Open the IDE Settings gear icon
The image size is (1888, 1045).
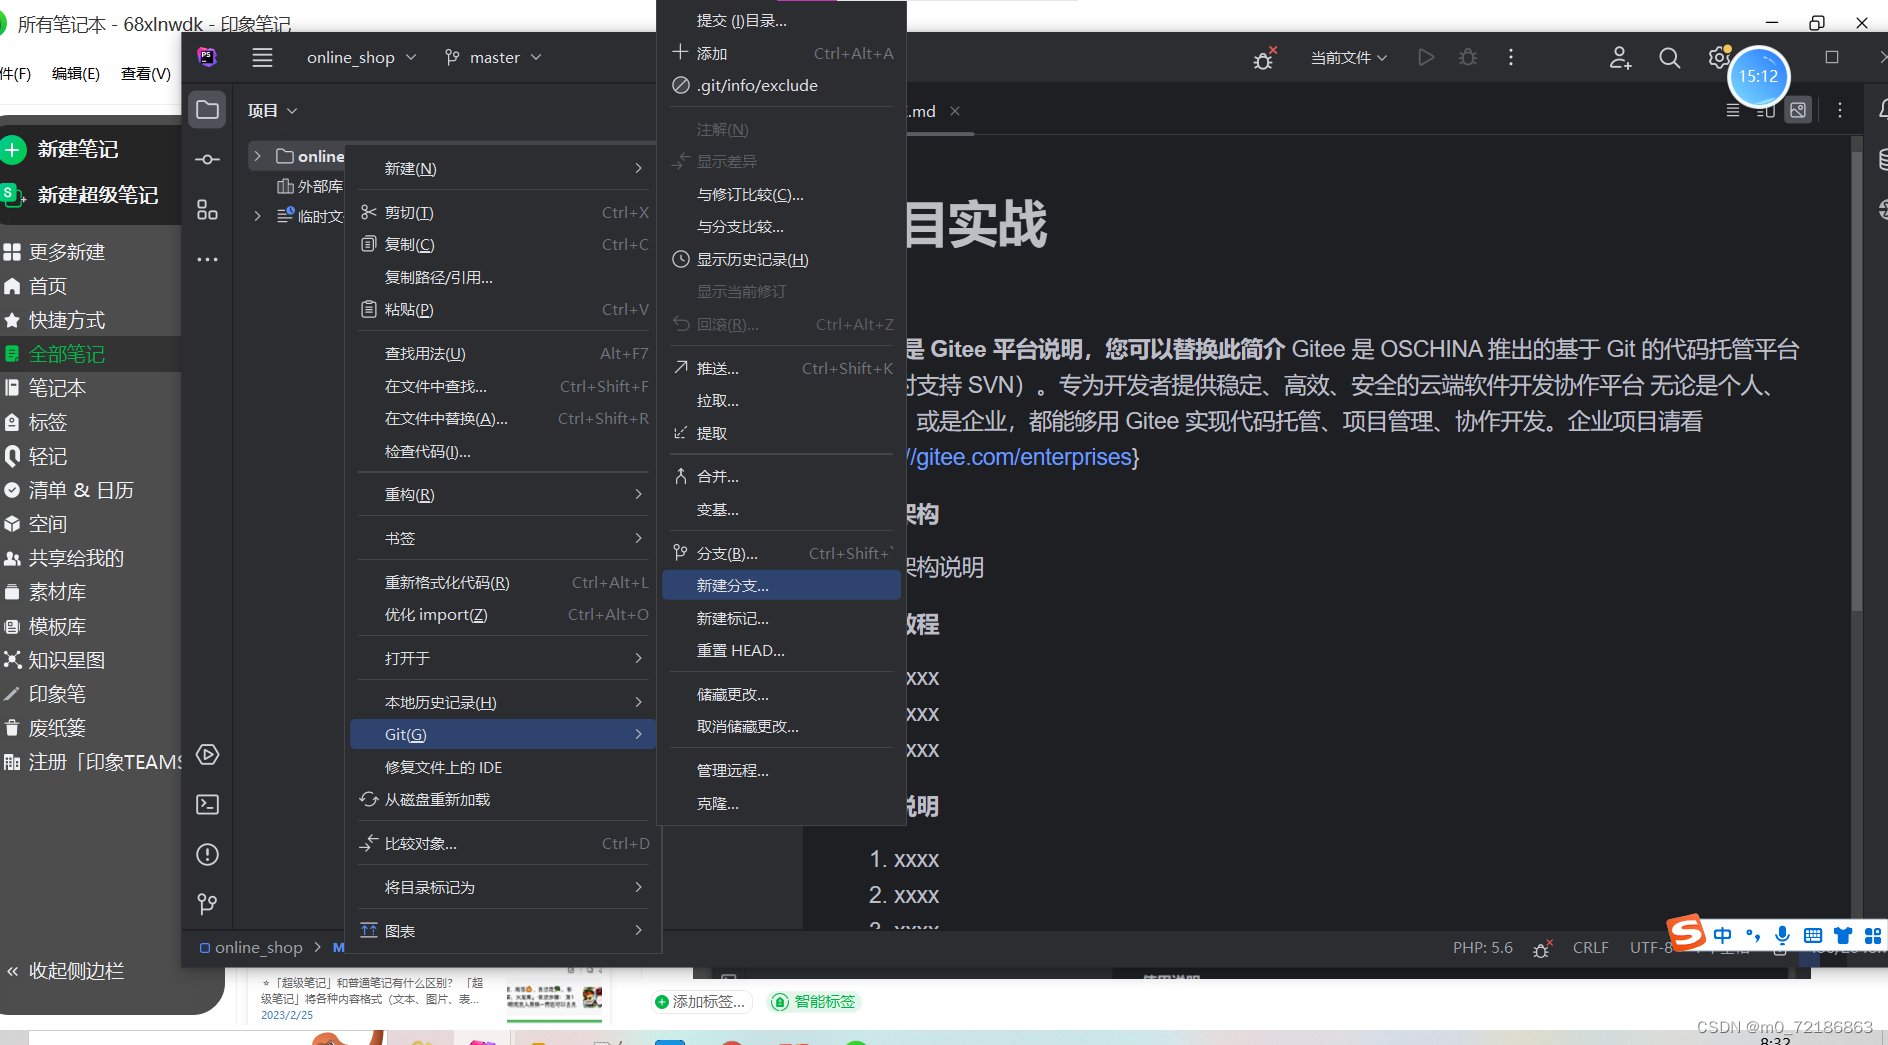tap(1719, 58)
